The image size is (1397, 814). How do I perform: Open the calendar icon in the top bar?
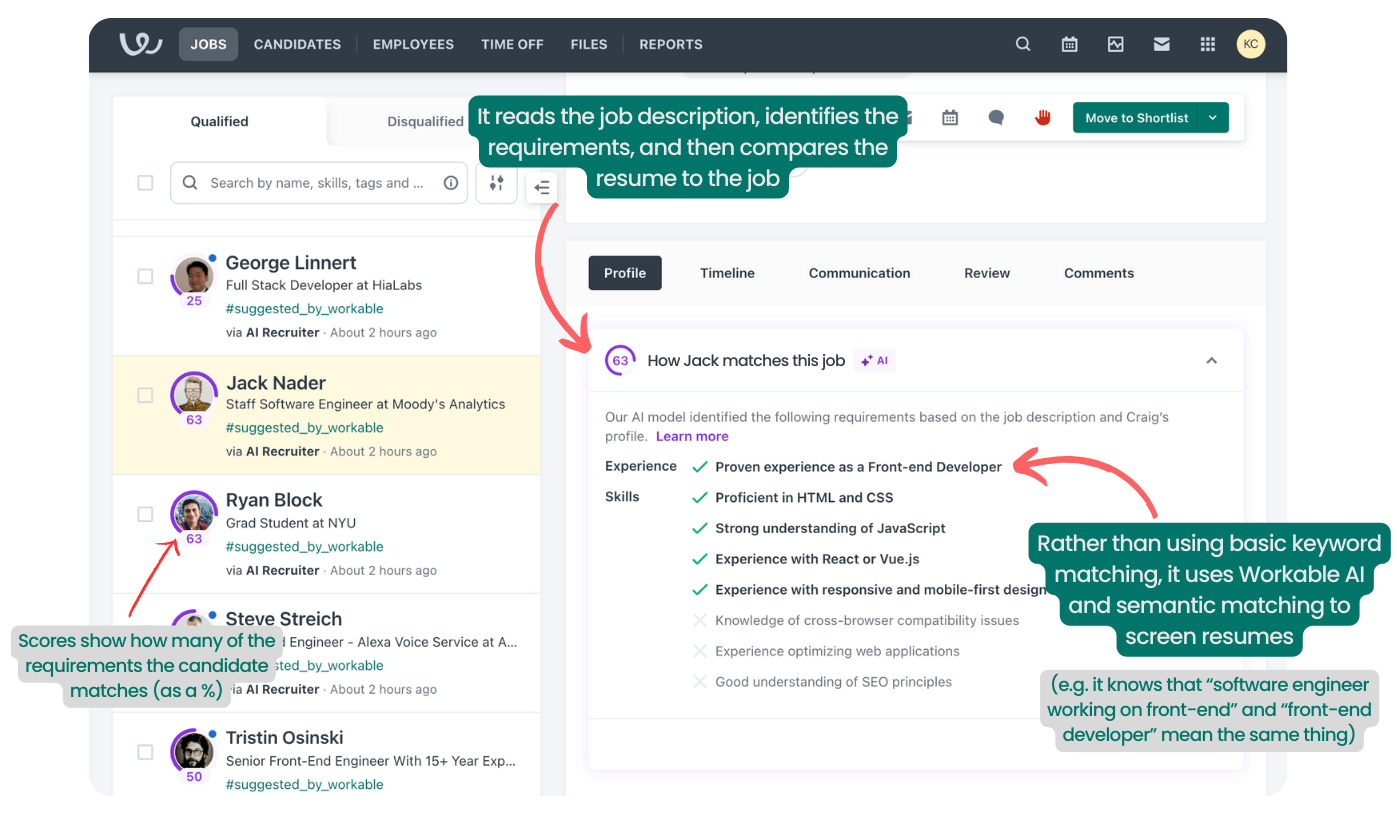1069,44
